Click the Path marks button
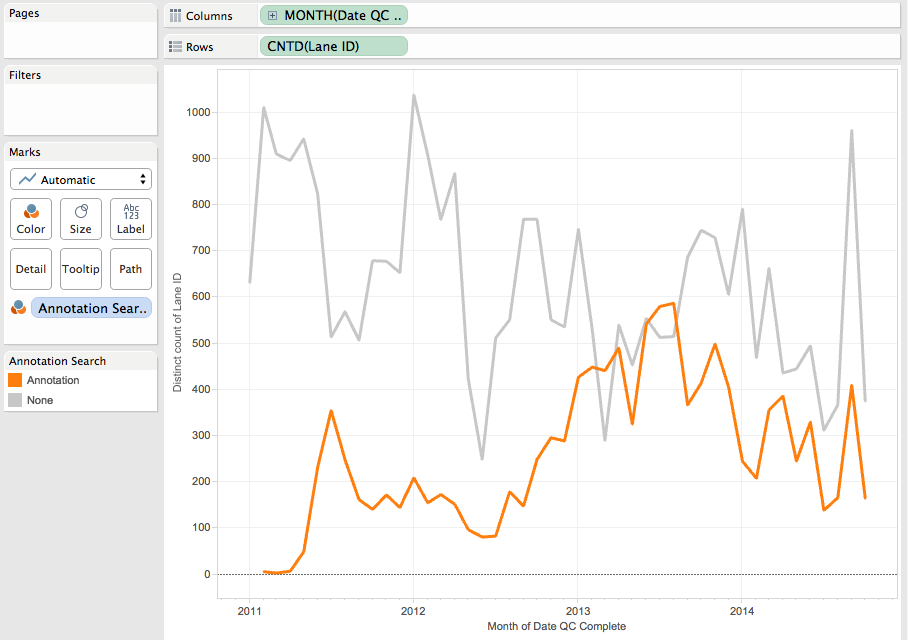 coord(130,269)
